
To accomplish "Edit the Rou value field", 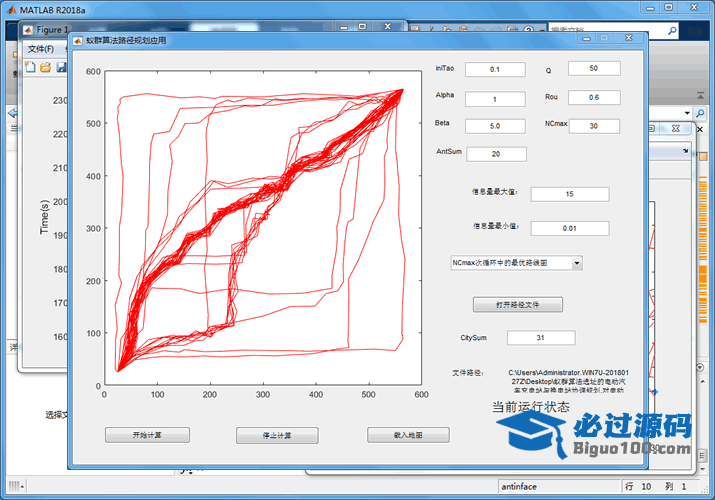I will point(594,97).
